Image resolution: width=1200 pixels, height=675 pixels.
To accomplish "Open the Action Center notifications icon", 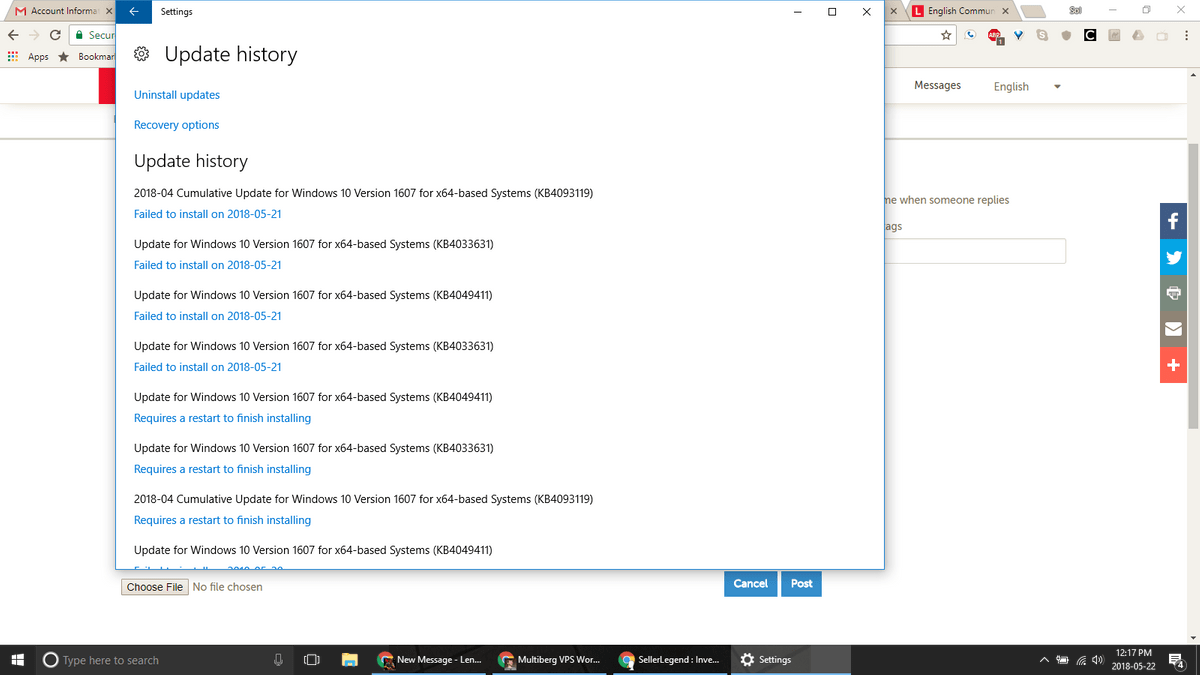I will pos(1176,660).
